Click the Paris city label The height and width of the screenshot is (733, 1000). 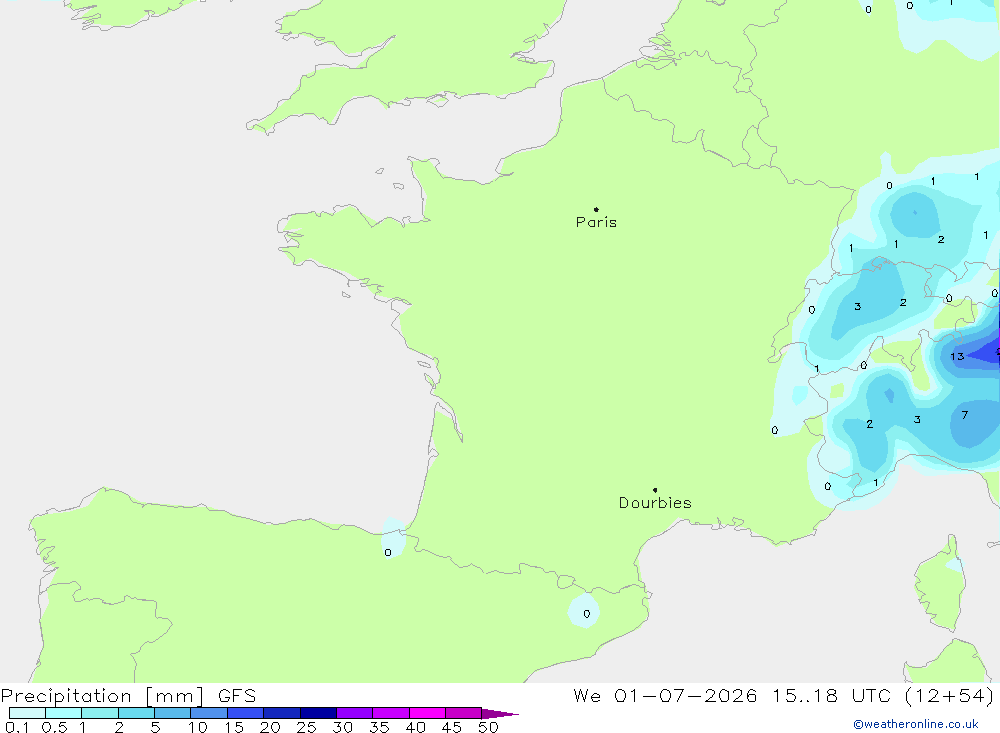(x=596, y=222)
